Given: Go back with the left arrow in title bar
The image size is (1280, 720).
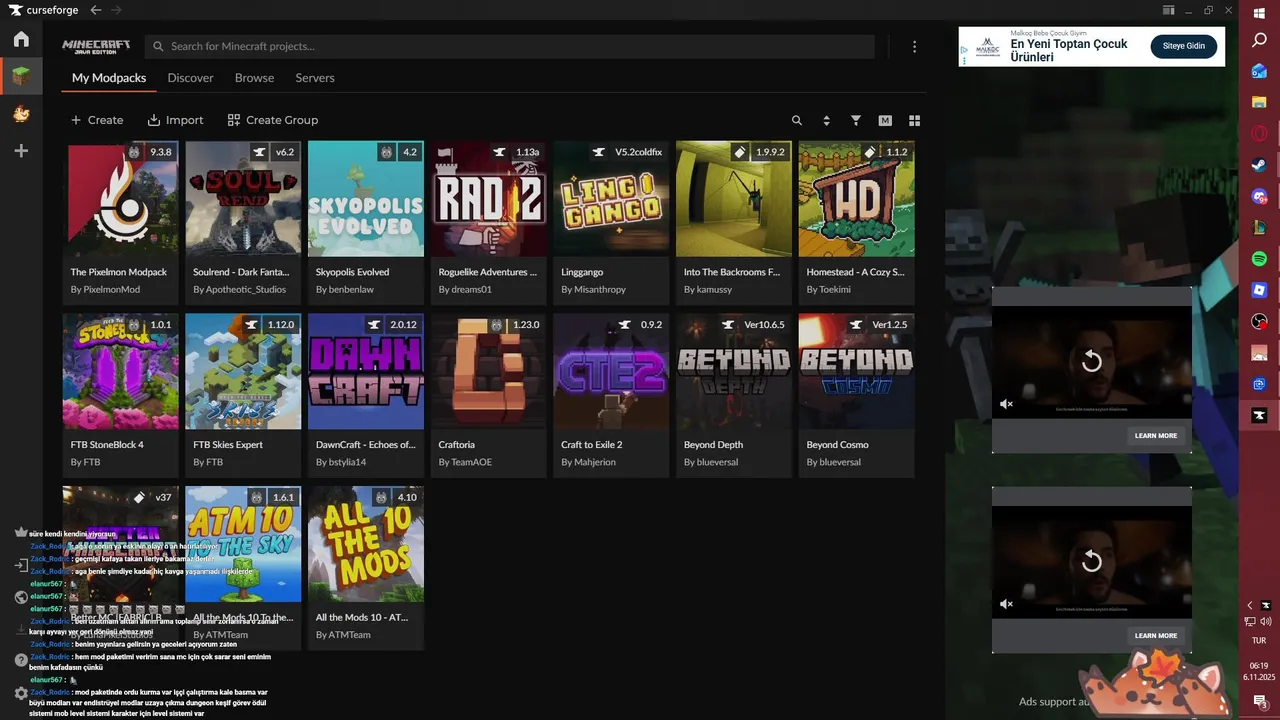Looking at the screenshot, I should (x=96, y=10).
